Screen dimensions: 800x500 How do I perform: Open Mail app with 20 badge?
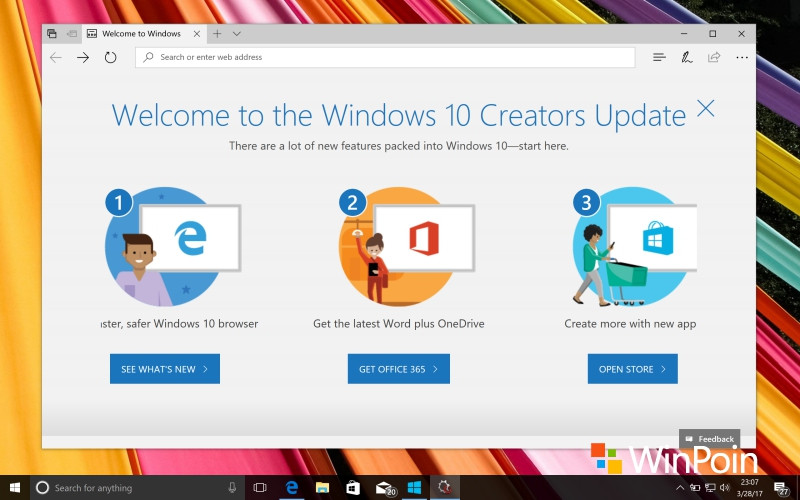point(385,488)
